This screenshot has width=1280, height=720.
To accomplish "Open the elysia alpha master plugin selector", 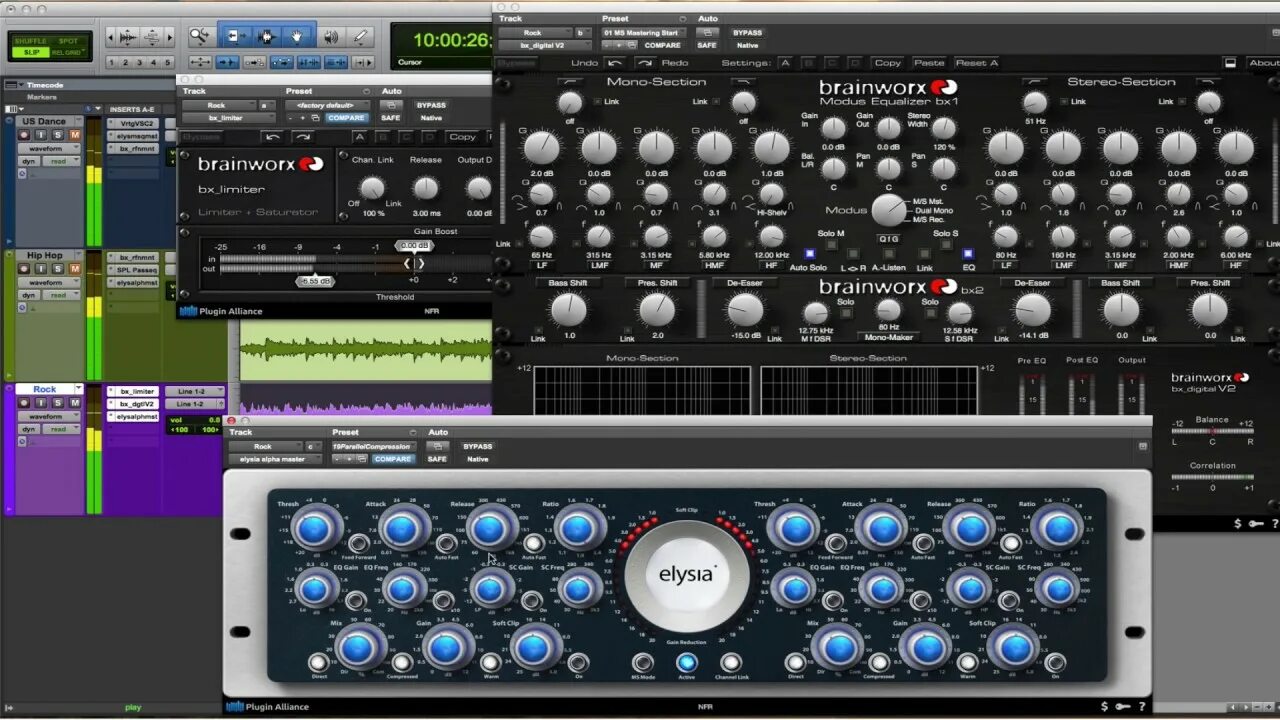I will pyautogui.click(x=275, y=459).
